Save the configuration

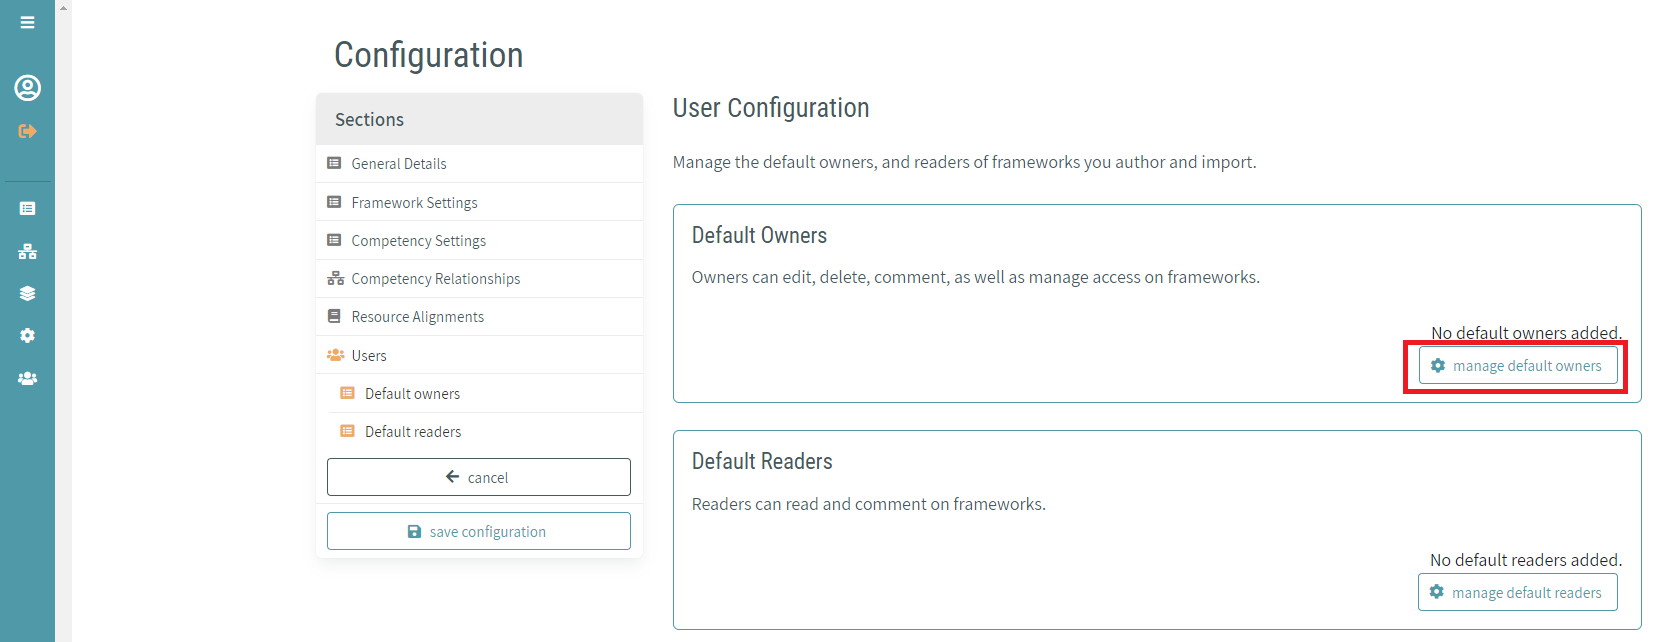coord(479,531)
